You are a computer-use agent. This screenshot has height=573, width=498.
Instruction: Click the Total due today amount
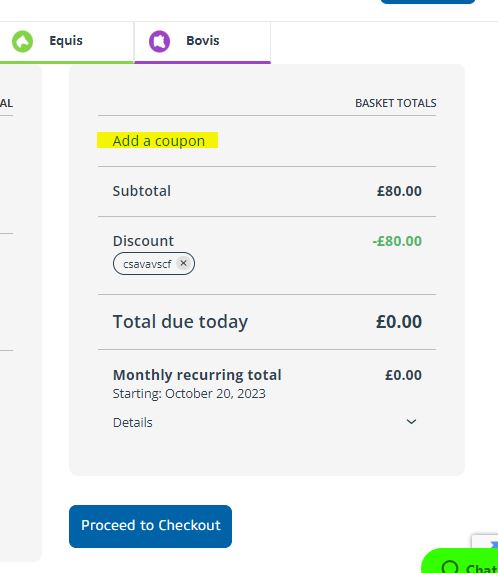pos(399,322)
